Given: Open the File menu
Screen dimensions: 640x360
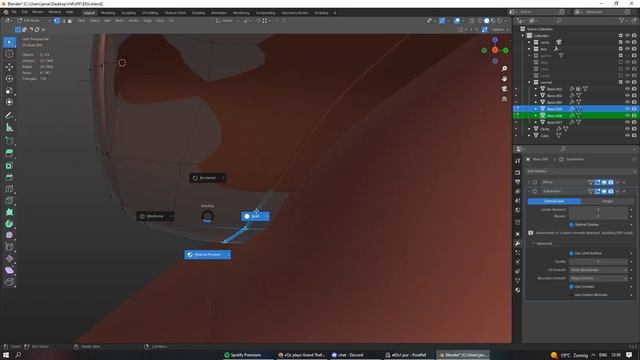Looking at the screenshot, I should click(14, 12).
